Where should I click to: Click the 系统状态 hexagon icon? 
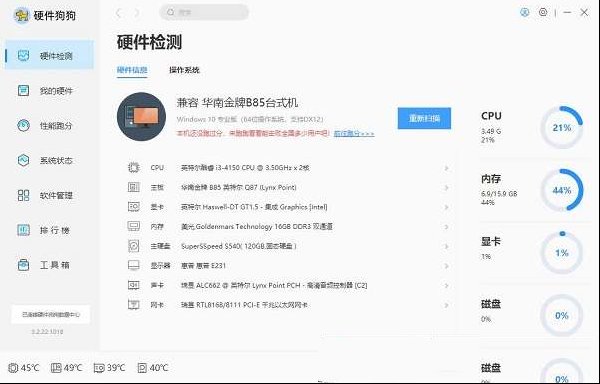click(23, 160)
